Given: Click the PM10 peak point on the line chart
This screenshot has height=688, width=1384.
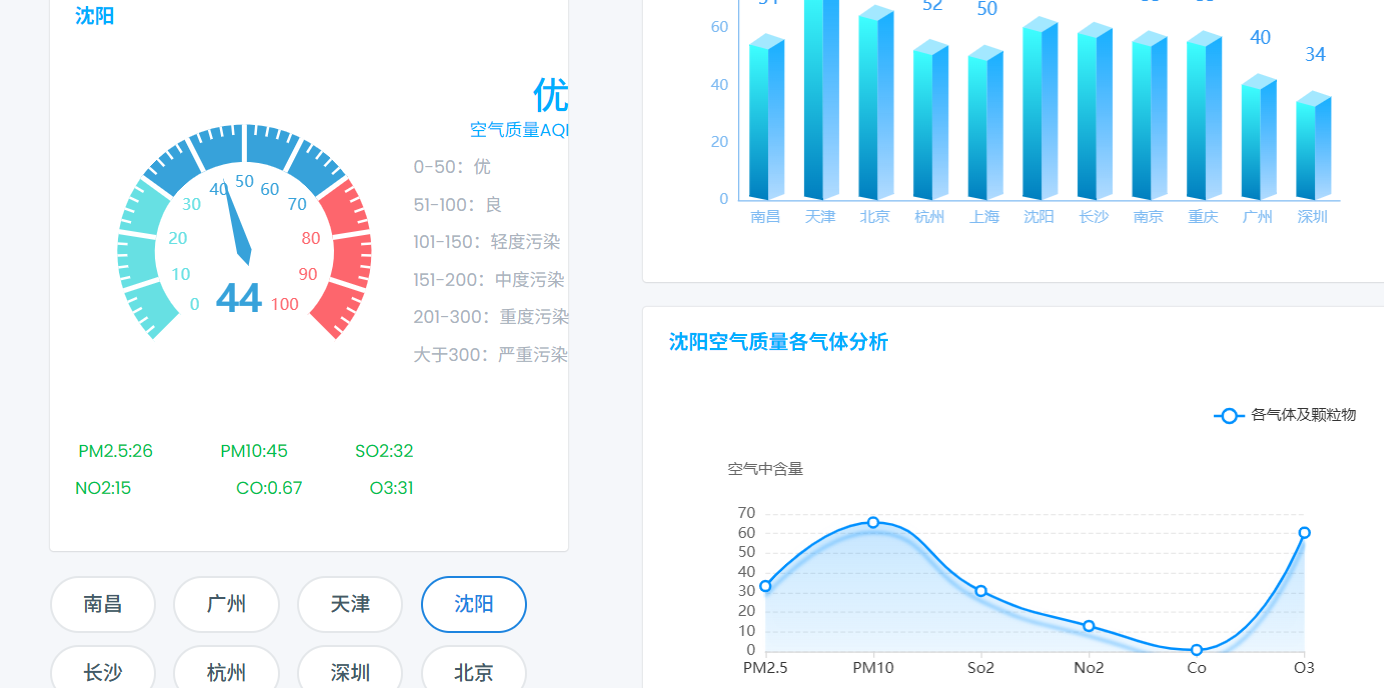Looking at the screenshot, I should point(873,522).
